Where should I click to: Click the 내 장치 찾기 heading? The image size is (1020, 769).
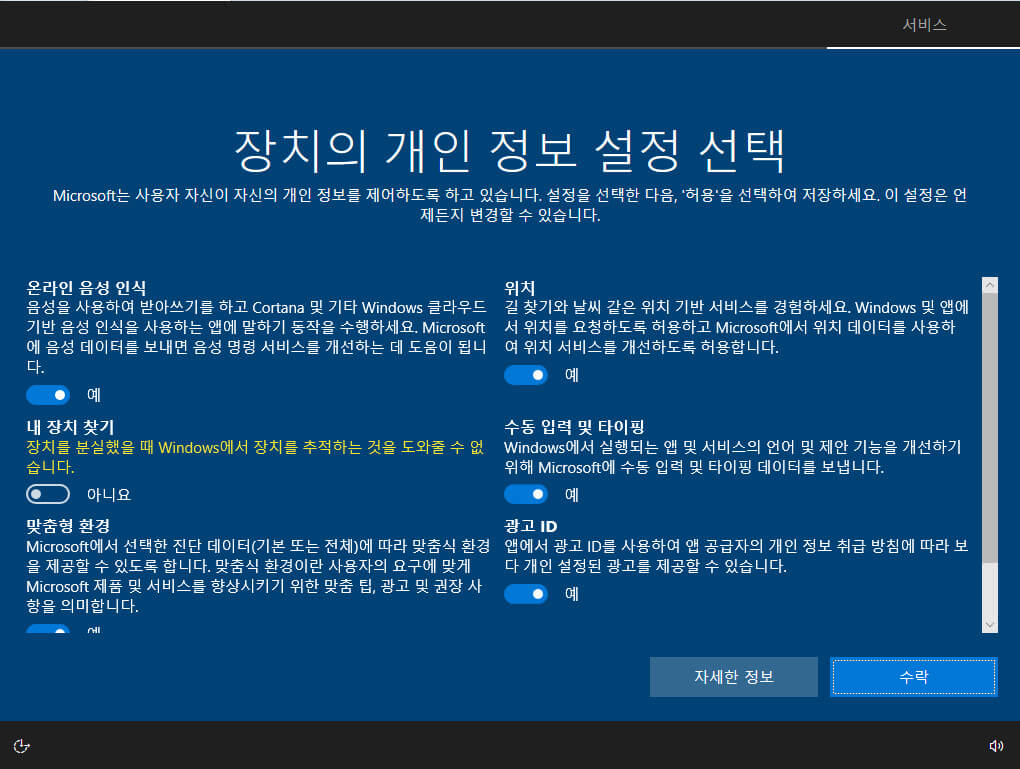70,427
